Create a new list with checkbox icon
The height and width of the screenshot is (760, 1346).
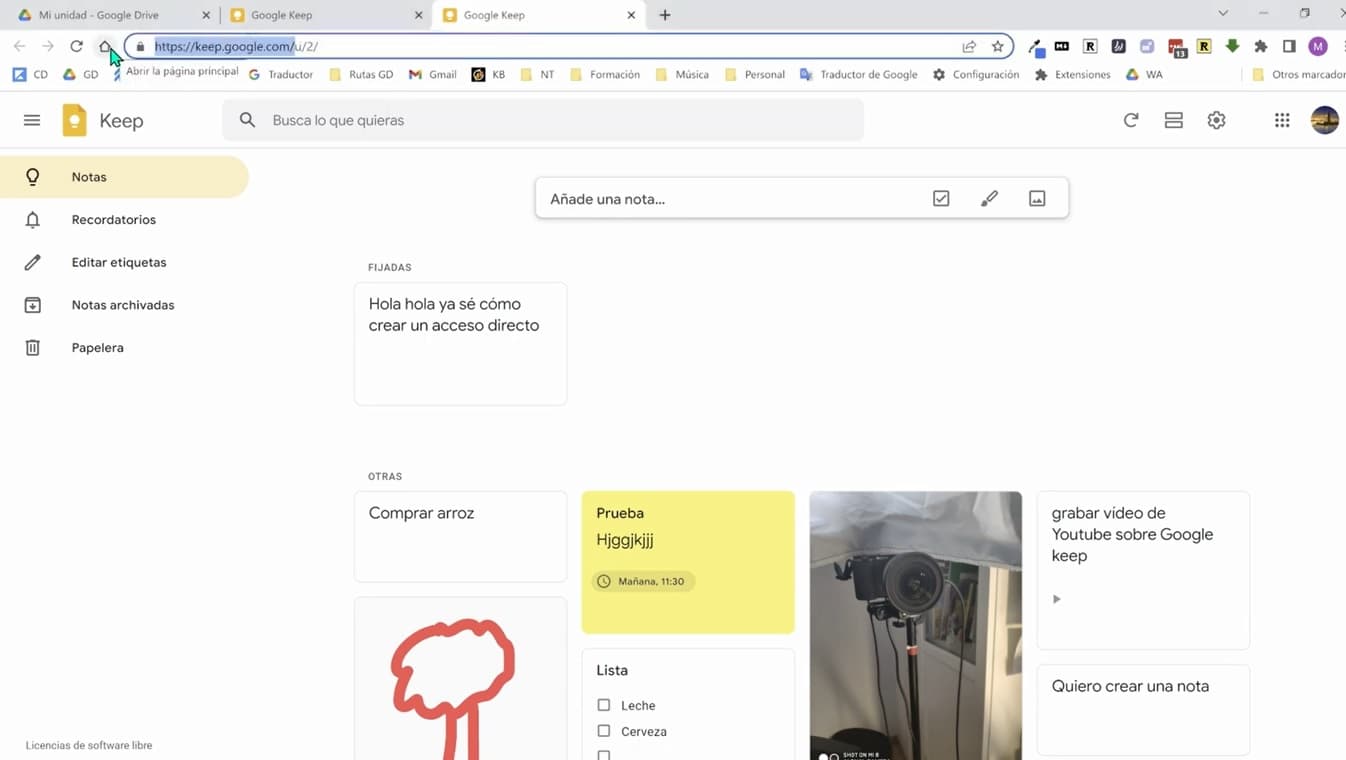(x=941, y=198)
